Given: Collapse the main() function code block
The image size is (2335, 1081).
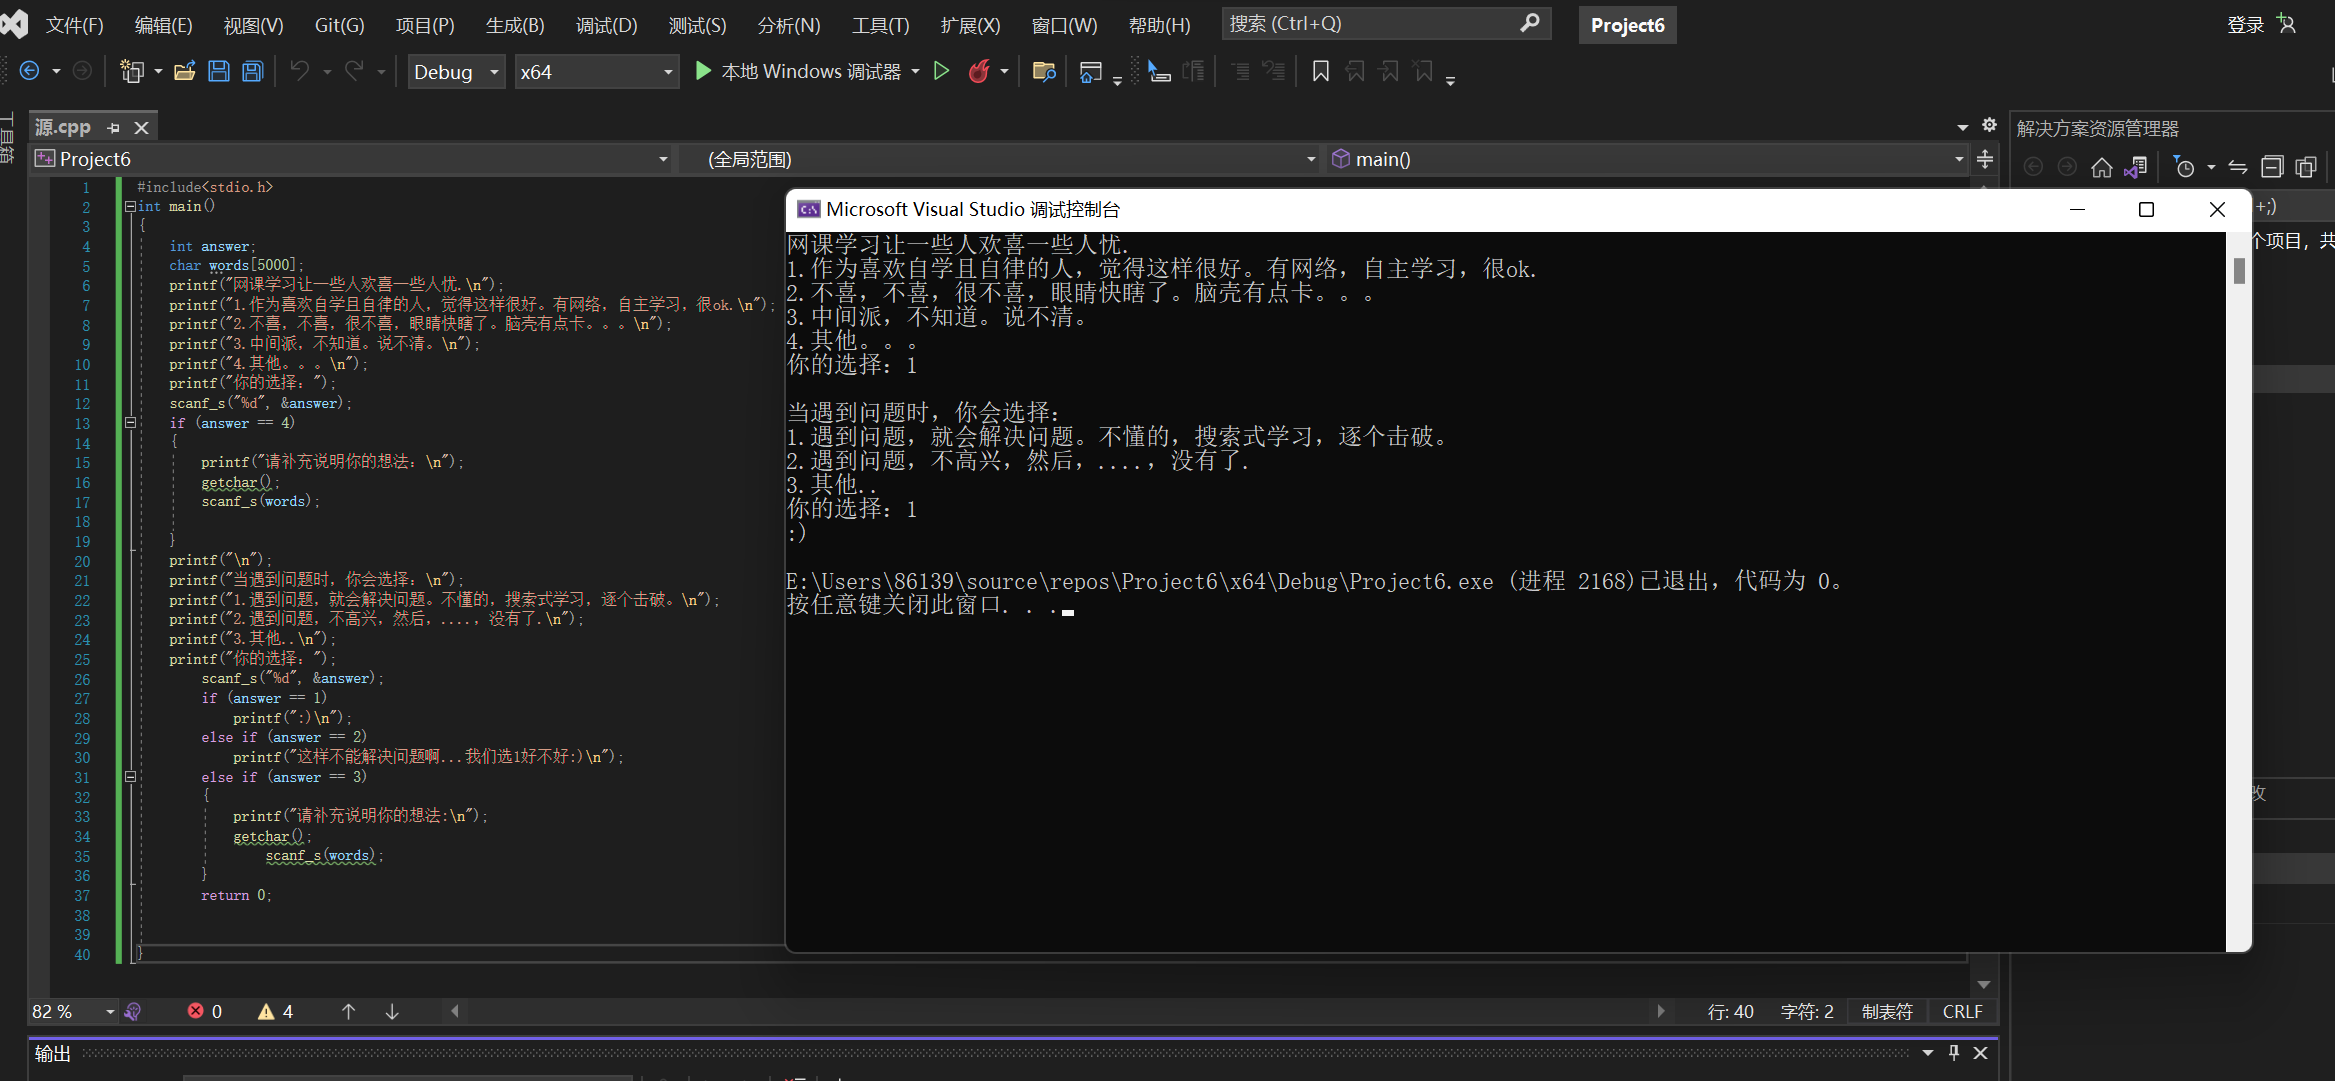Looking at the screenshot, I should tap(130, 207).
